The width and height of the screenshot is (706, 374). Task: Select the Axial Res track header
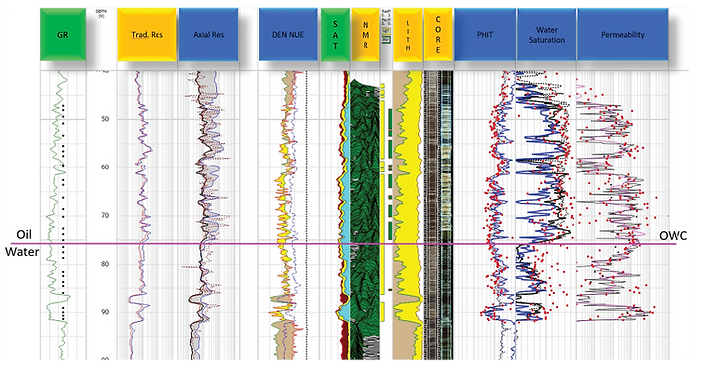tap(208, 35)
